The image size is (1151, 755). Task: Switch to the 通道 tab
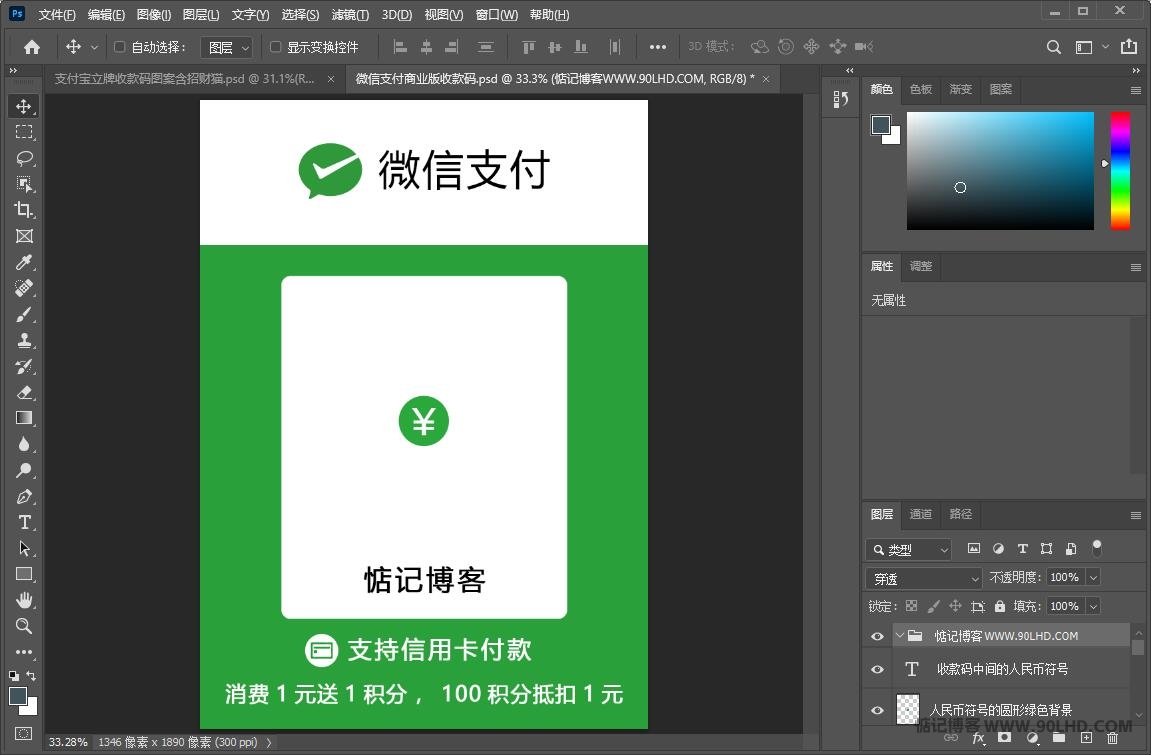[x=921, y=514]
